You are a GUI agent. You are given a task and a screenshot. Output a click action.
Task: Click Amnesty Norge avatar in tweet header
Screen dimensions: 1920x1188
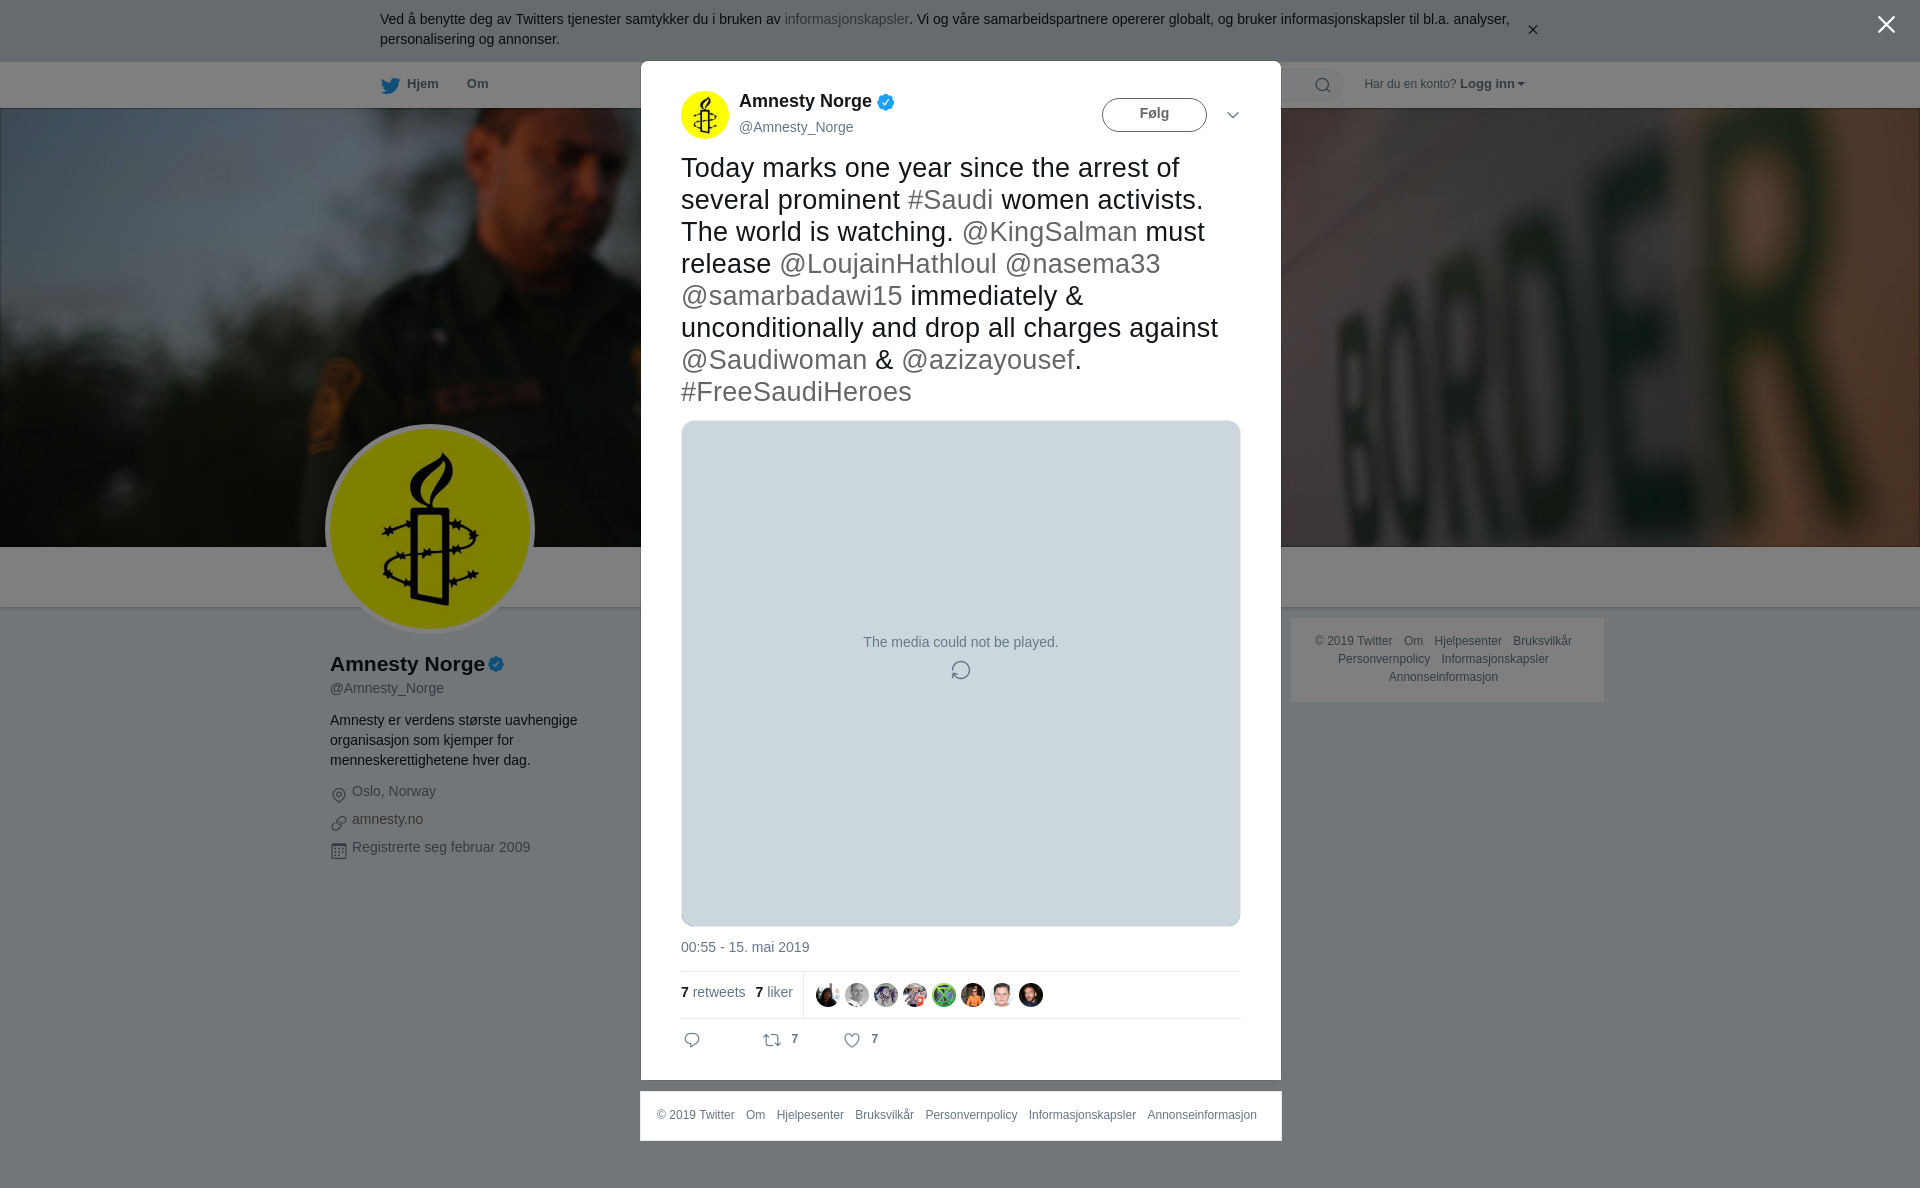click(x=705, y=115)
